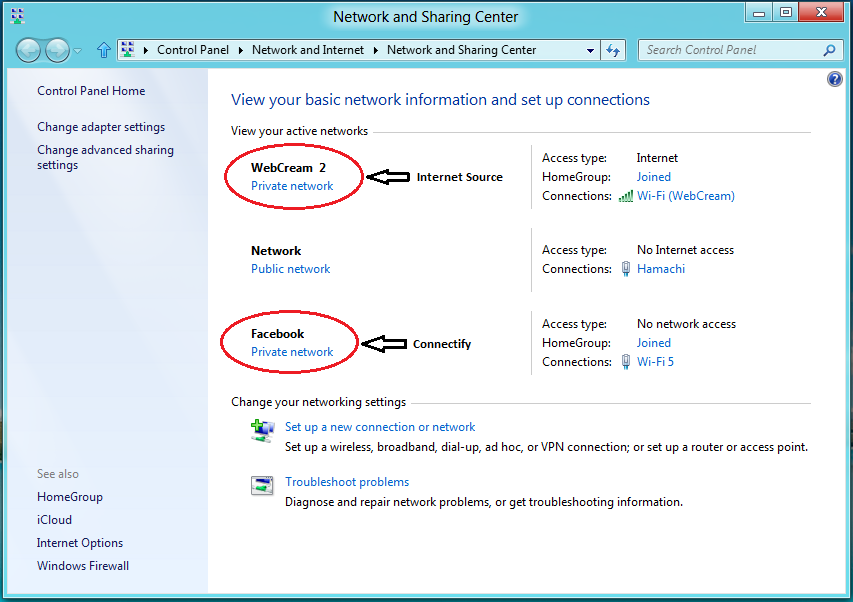Open Internet Options under See also
The width and height of the screenshot is (853, 602).
pos(80,543)
